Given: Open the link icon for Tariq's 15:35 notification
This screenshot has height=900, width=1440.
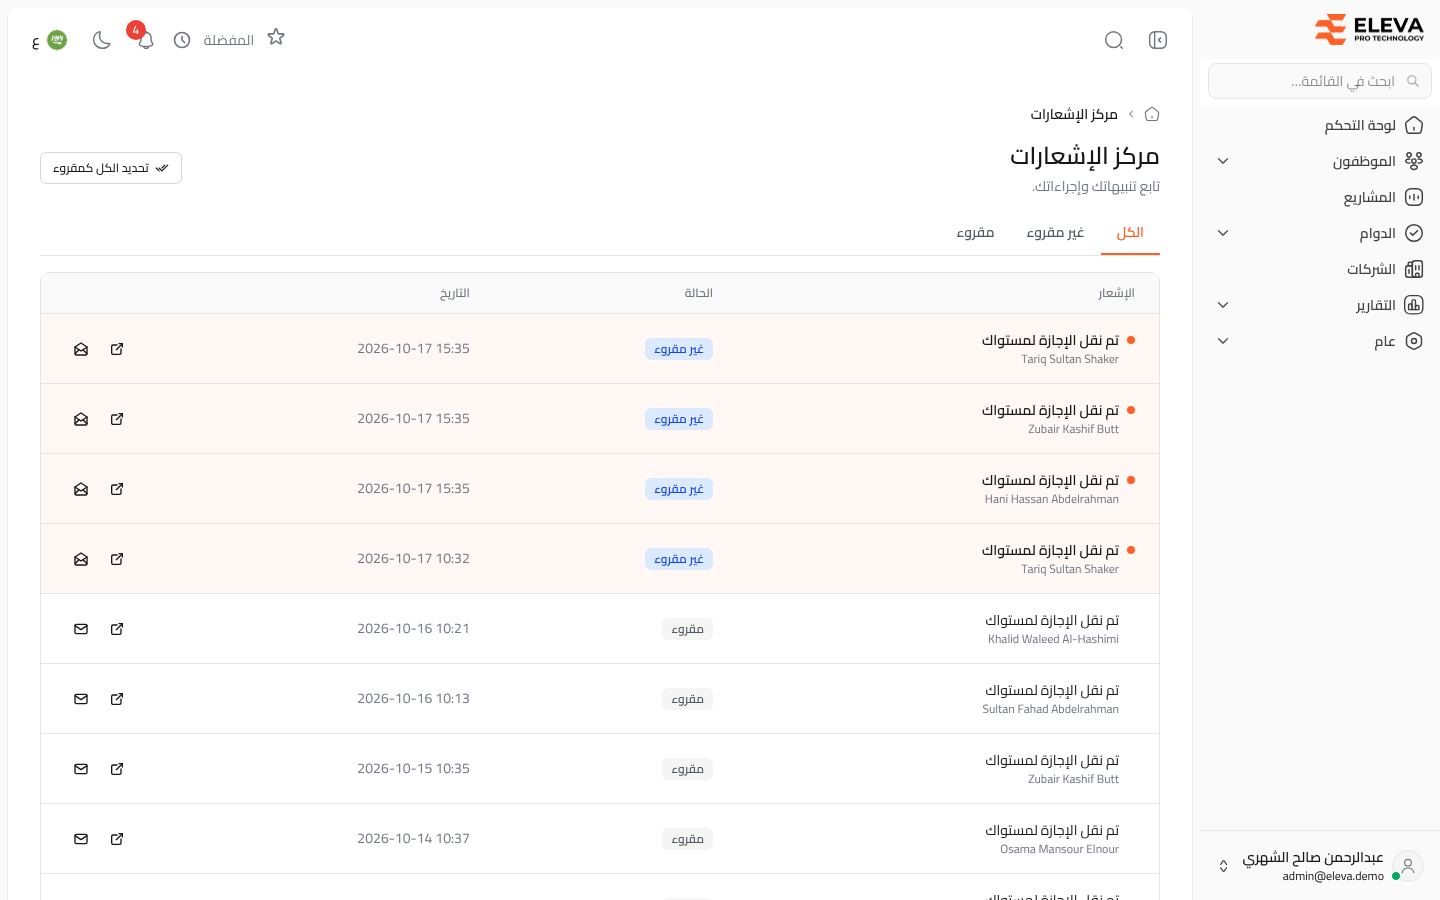Looking at the screenshot, I should click(117, 349).
